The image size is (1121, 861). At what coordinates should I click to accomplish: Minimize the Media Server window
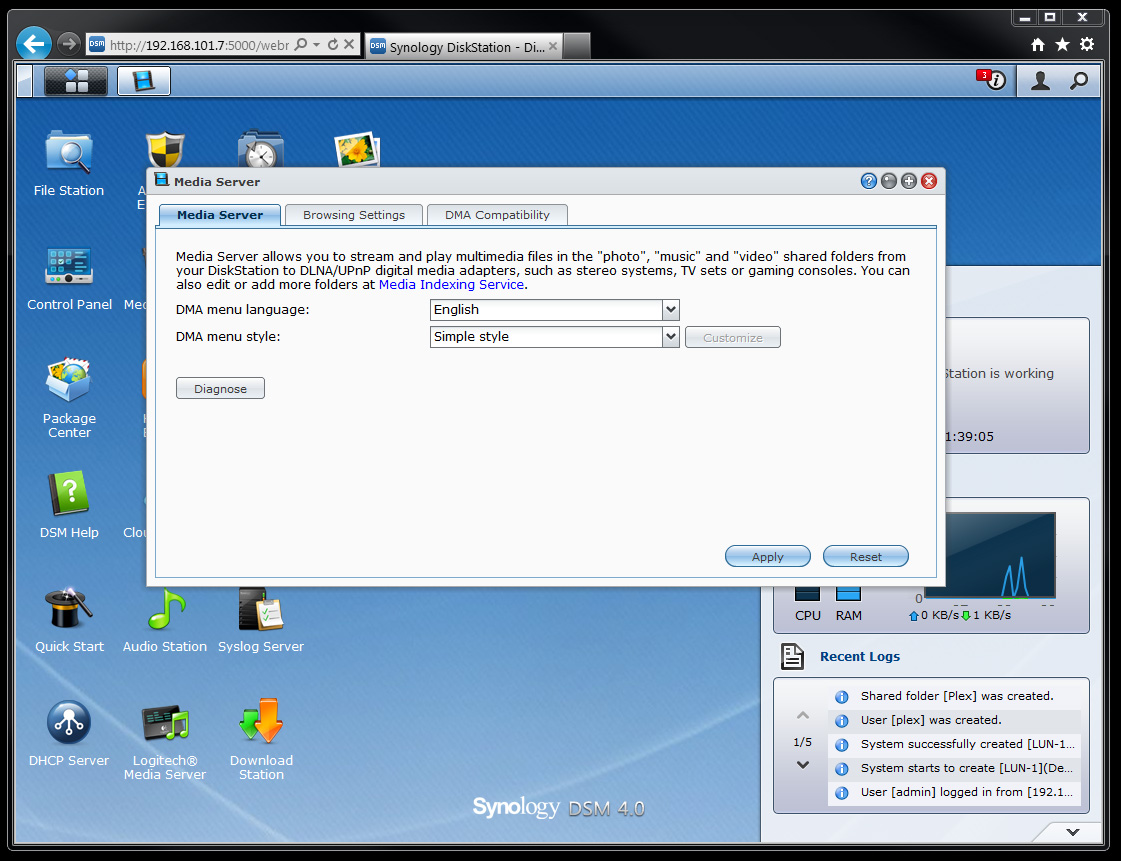click(x=889, y=181)
